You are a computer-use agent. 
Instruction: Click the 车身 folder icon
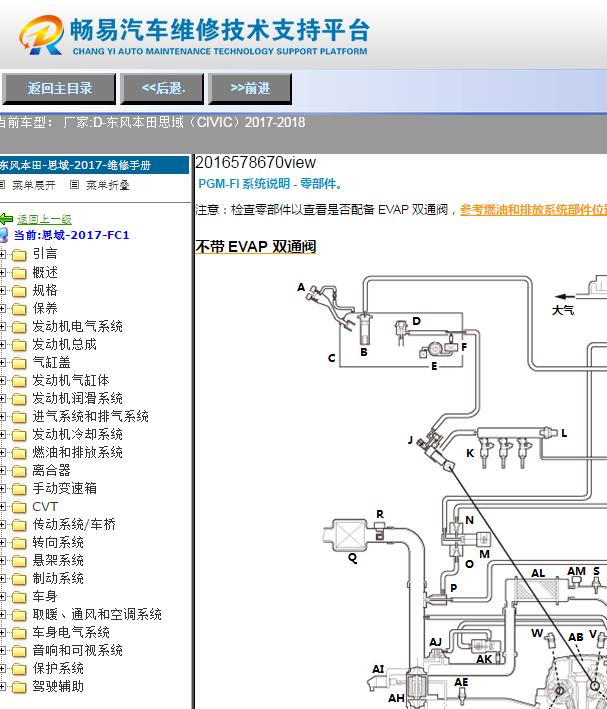coord(19,597)
